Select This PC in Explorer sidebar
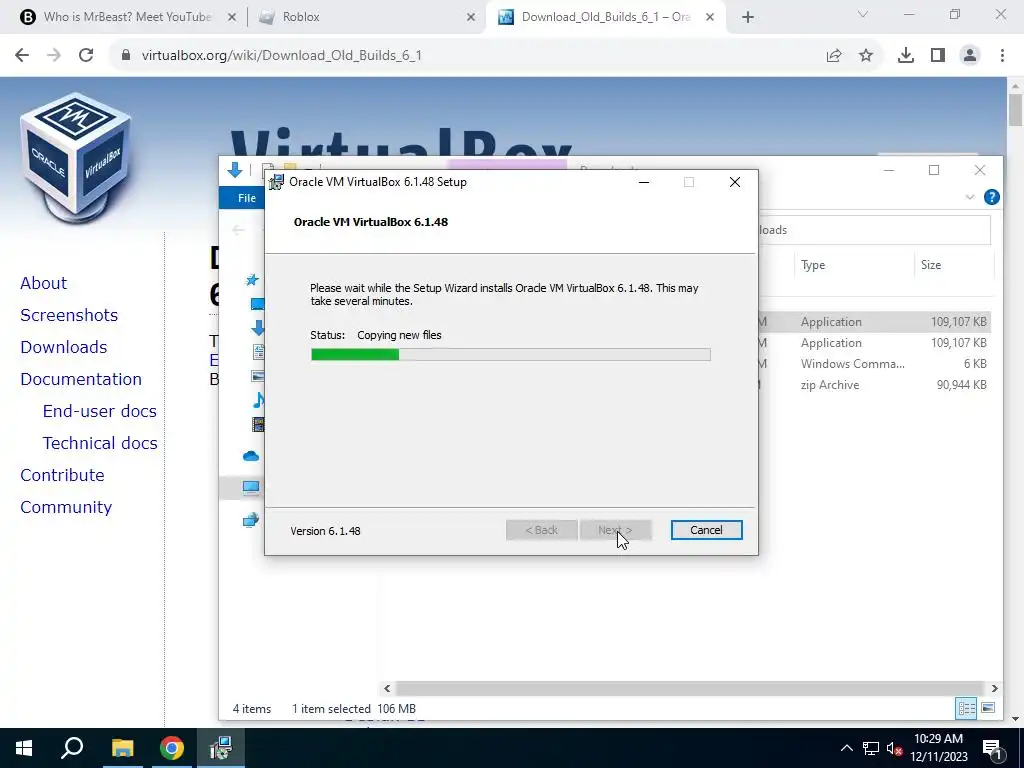 [251, 487]
